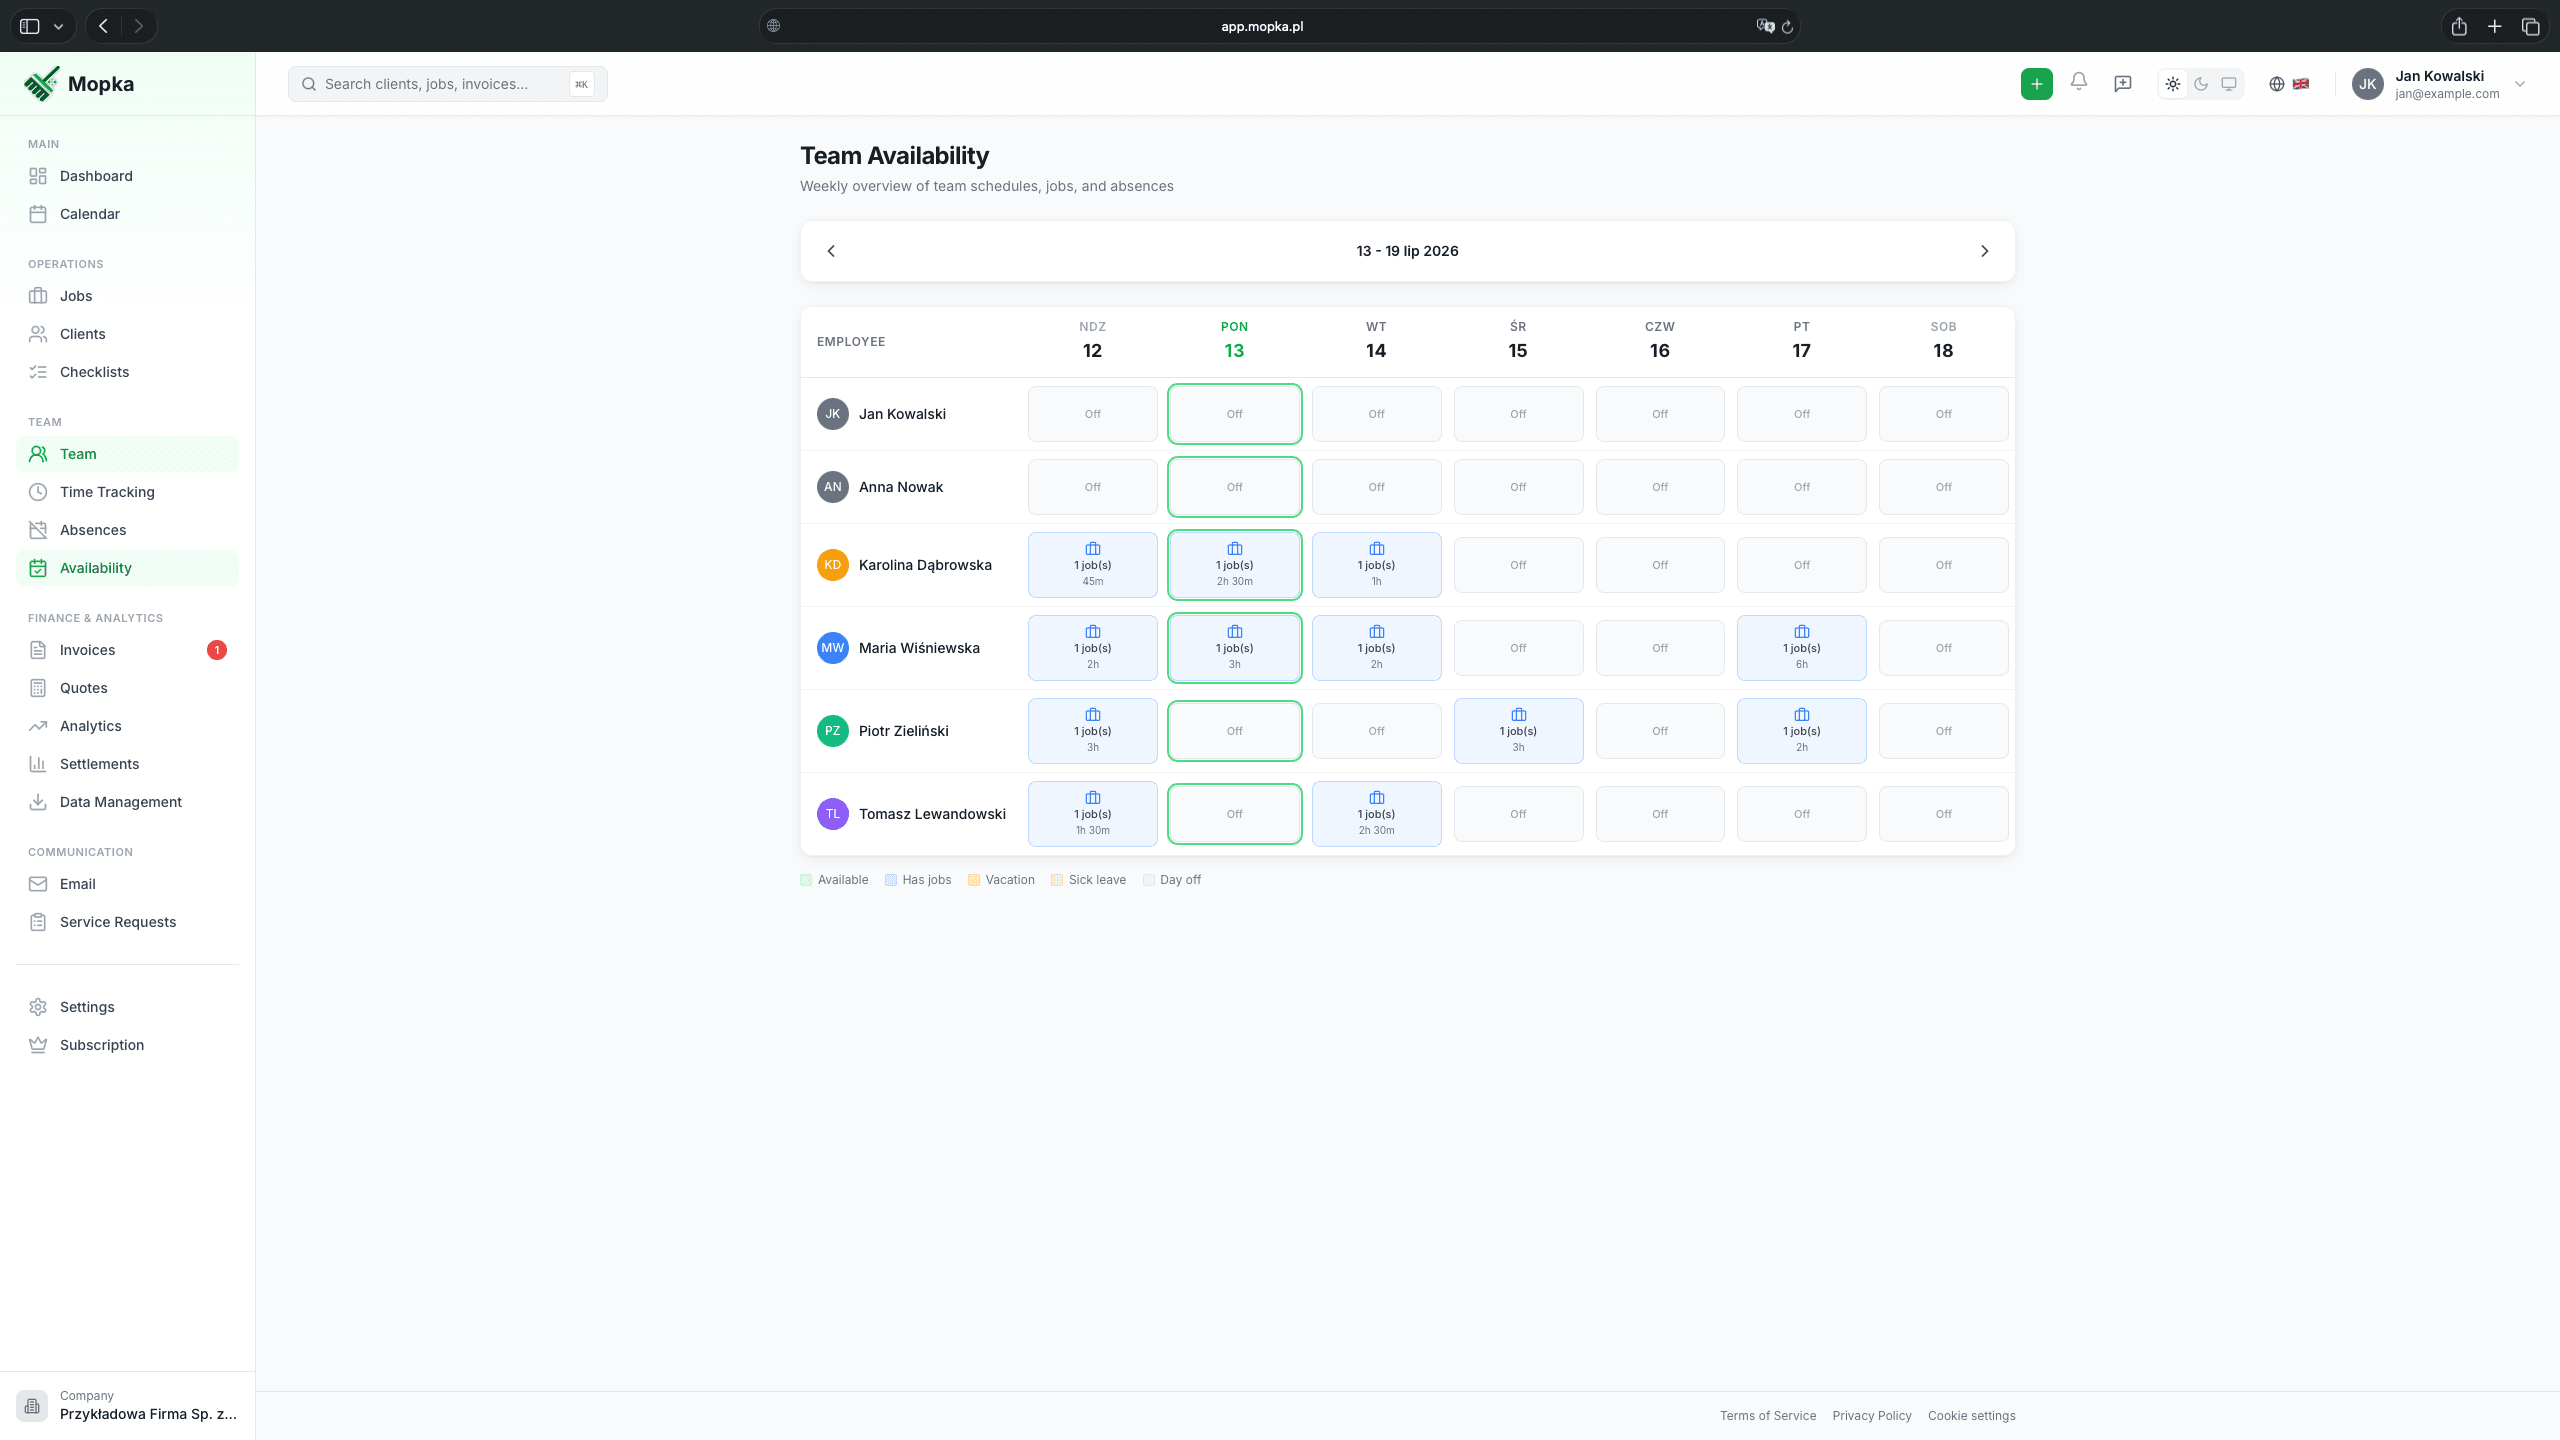2560x1440 pixels.
Task: Open Clients in sidebar
Action: (x=128, y=334)
